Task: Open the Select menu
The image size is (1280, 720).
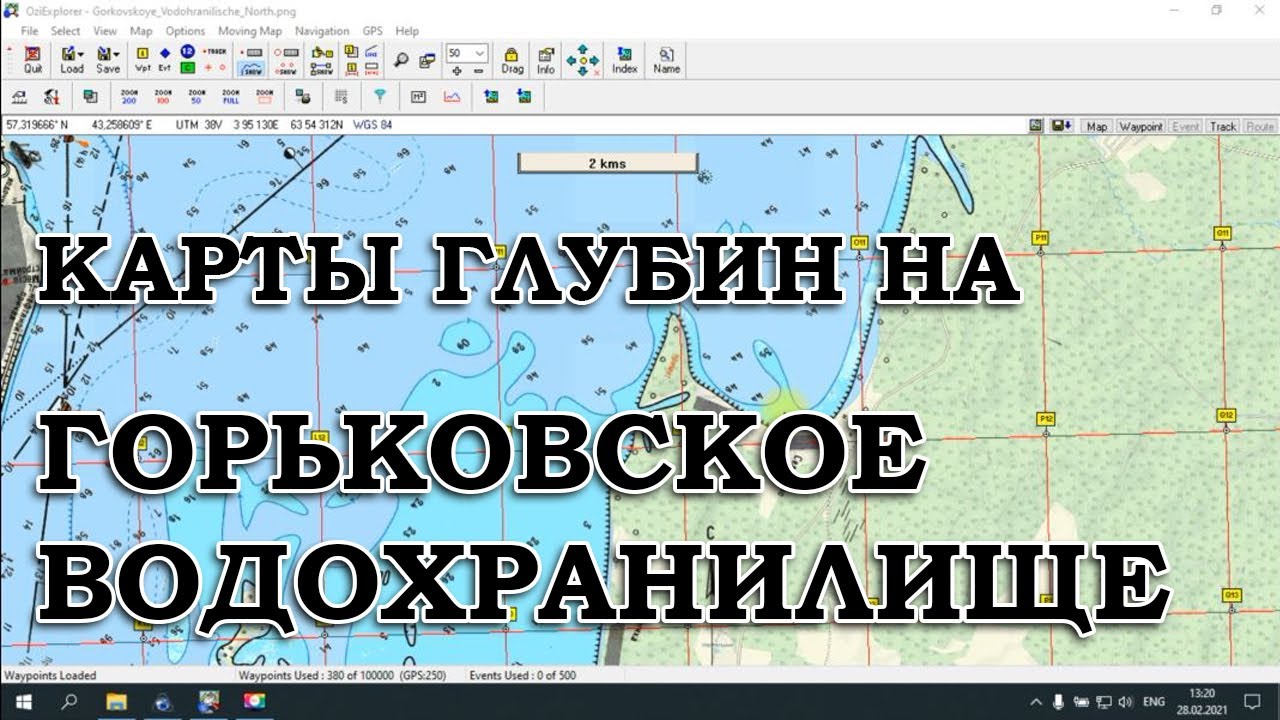Action: tap(66, 31)
